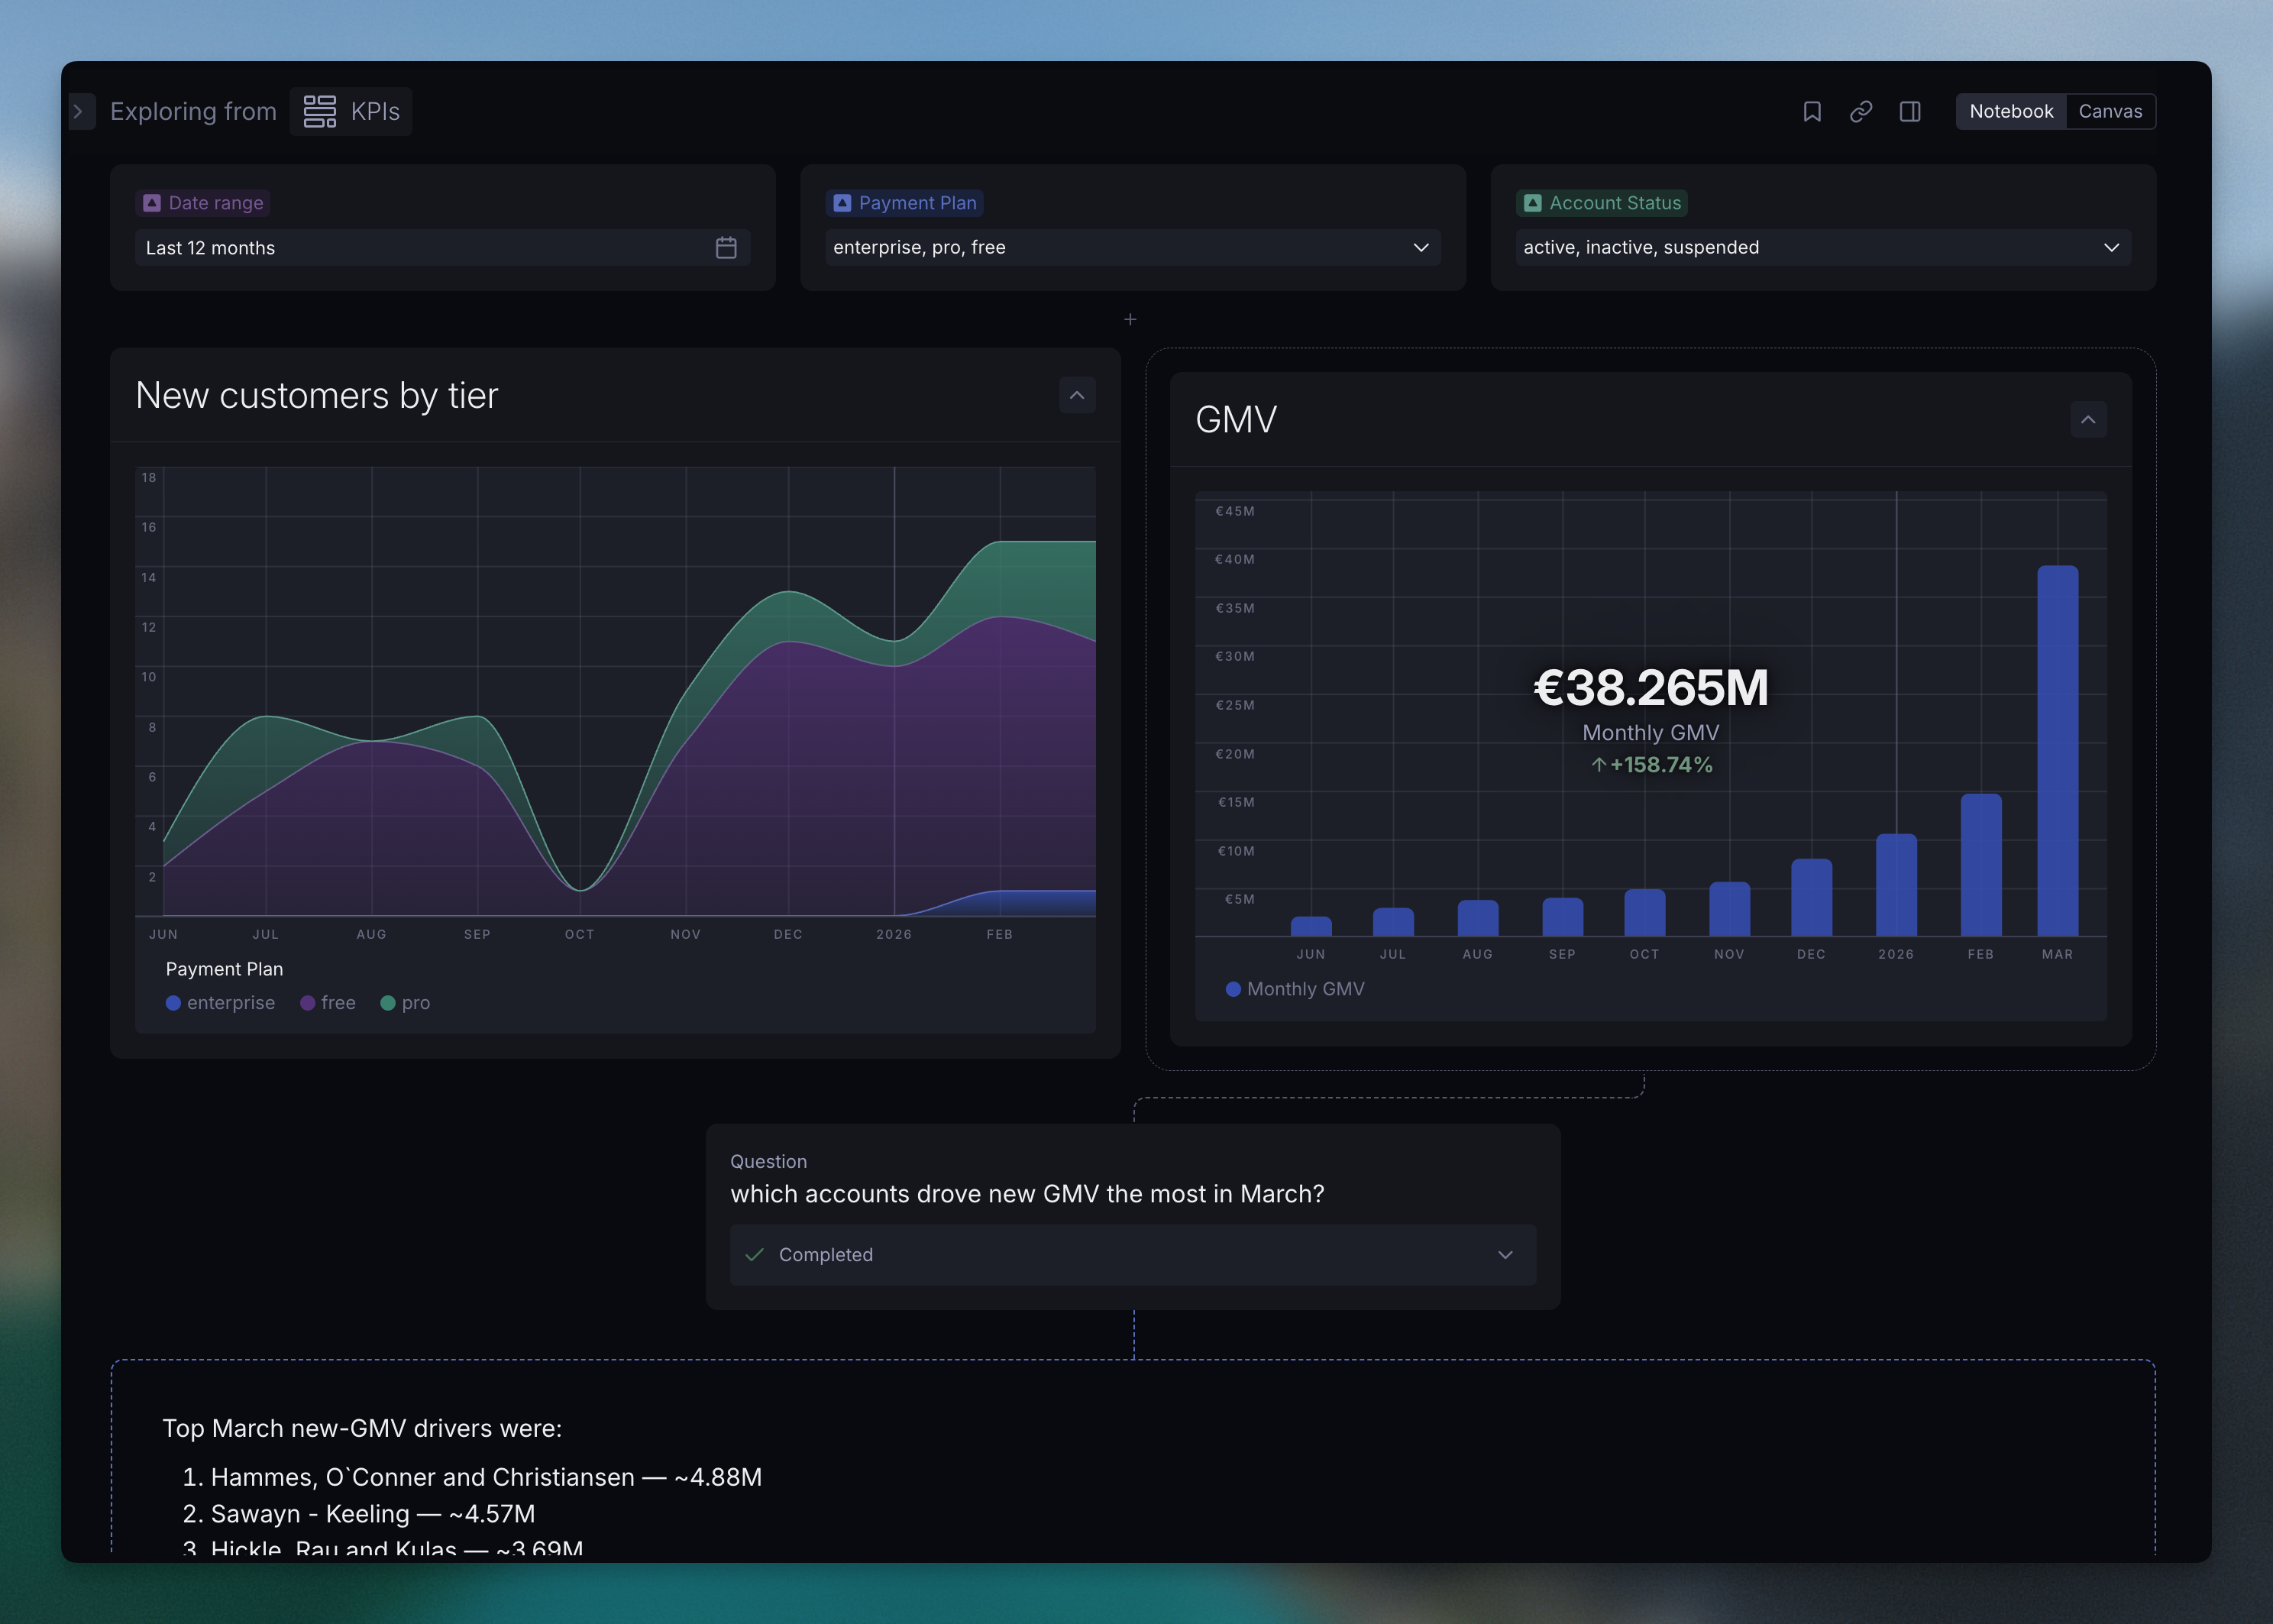Add a new block with the plus icon
2273x1624 pixels.
[1130, 319]
